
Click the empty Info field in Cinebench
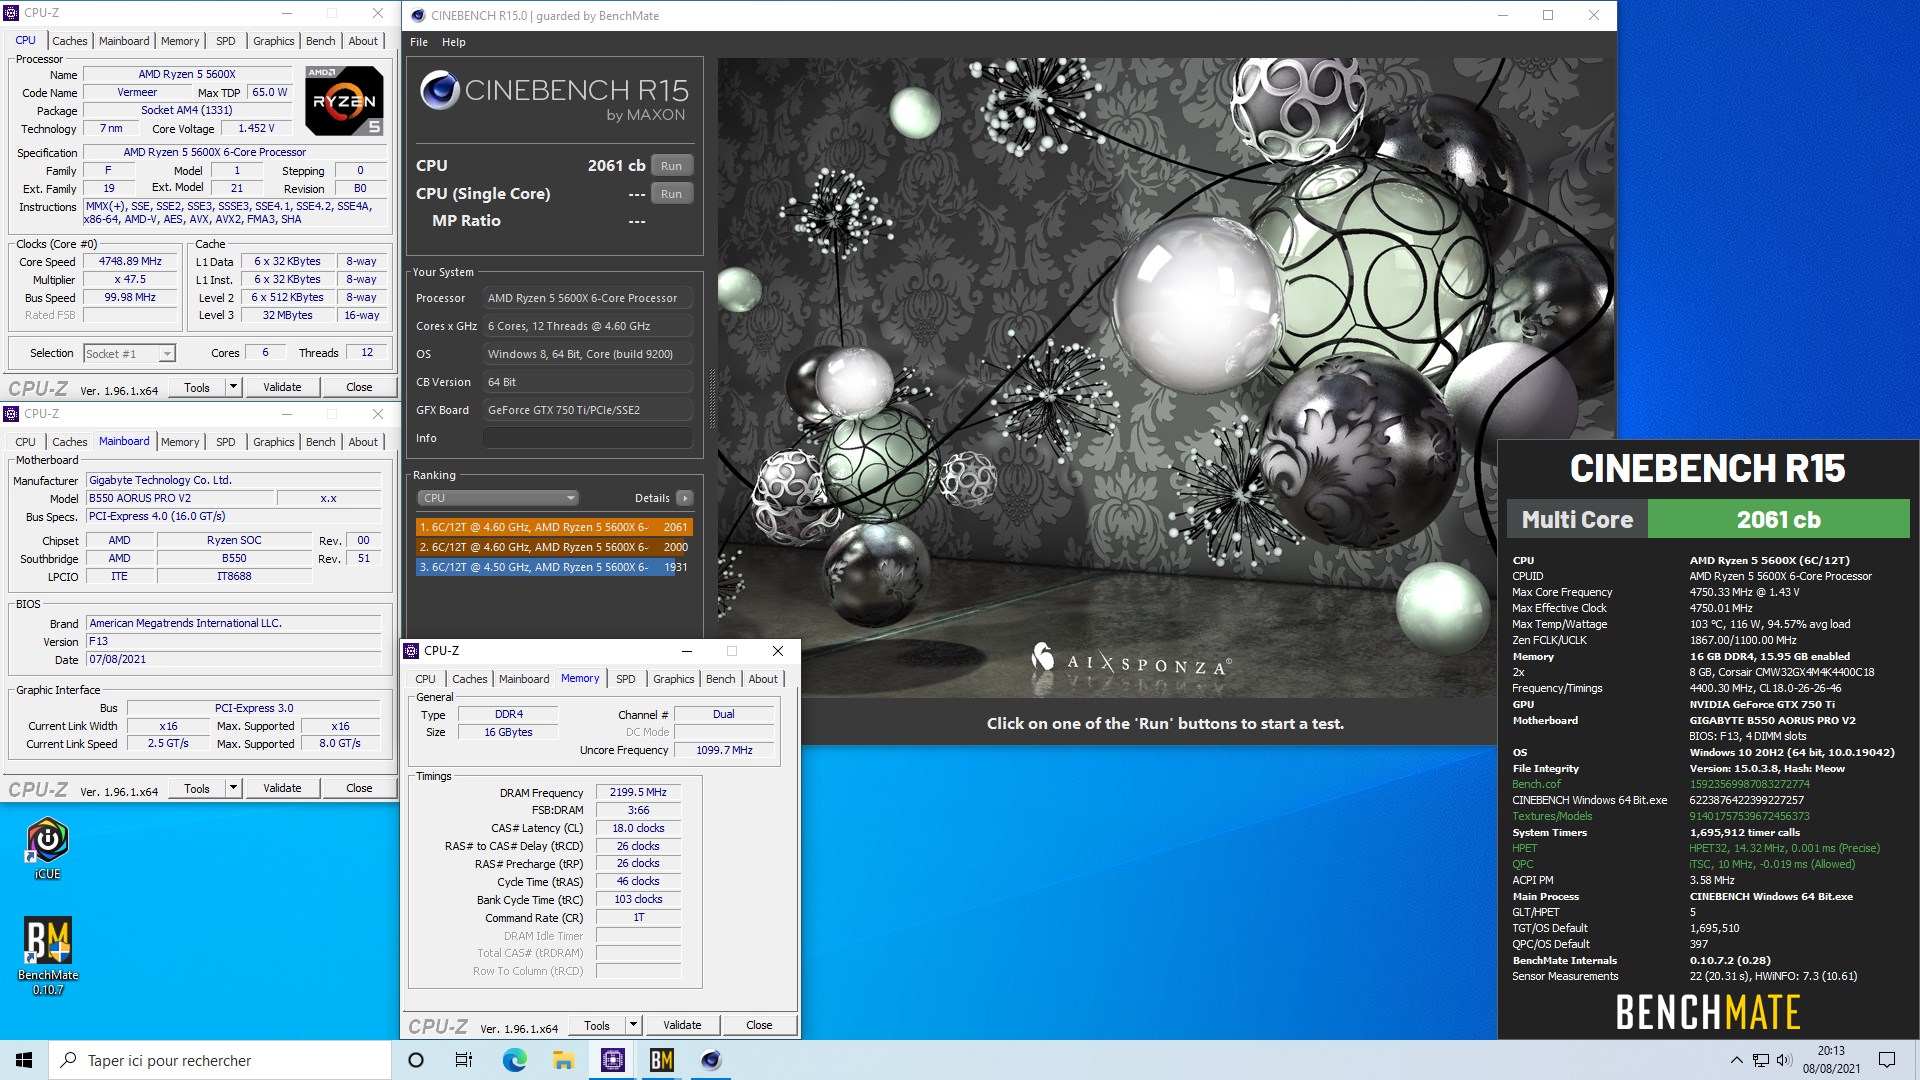588,438
